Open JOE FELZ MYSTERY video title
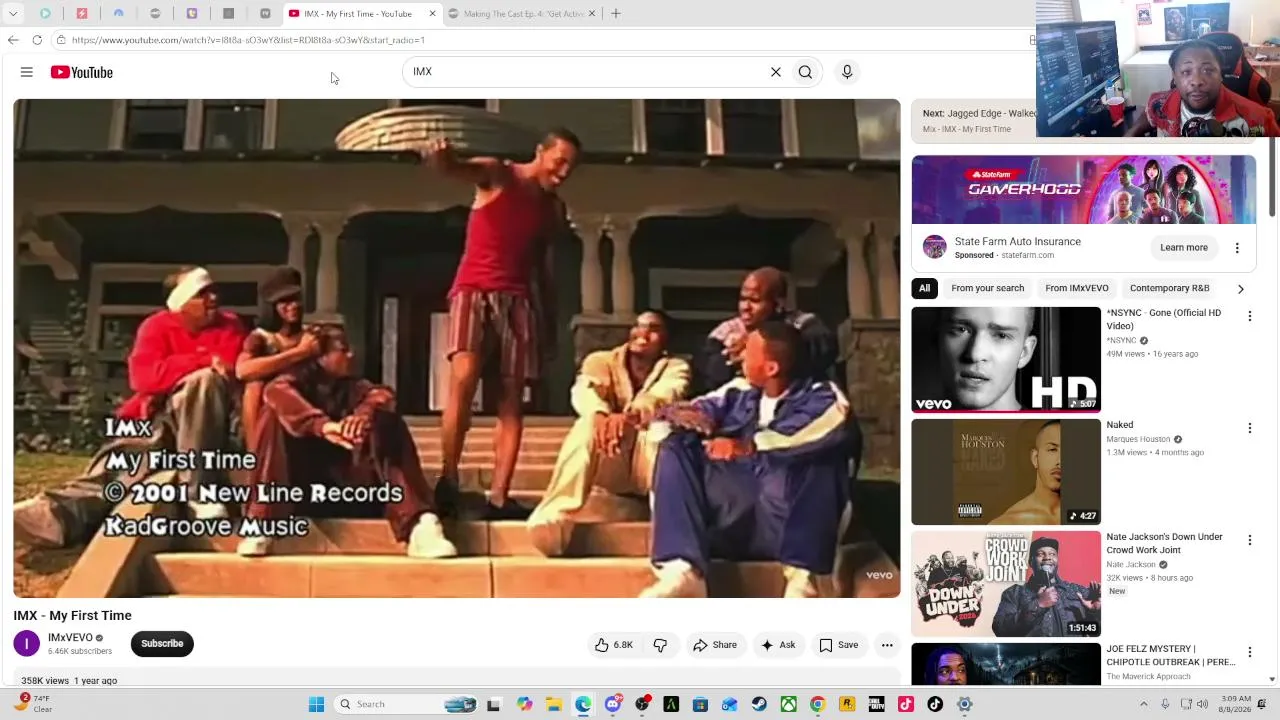 pos(1171,655)
